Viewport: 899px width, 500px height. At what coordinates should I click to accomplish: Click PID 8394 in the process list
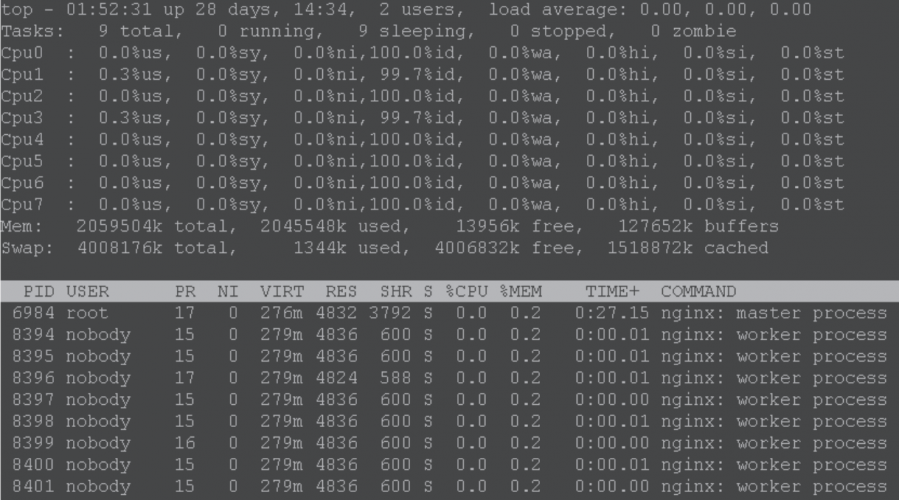33,335
